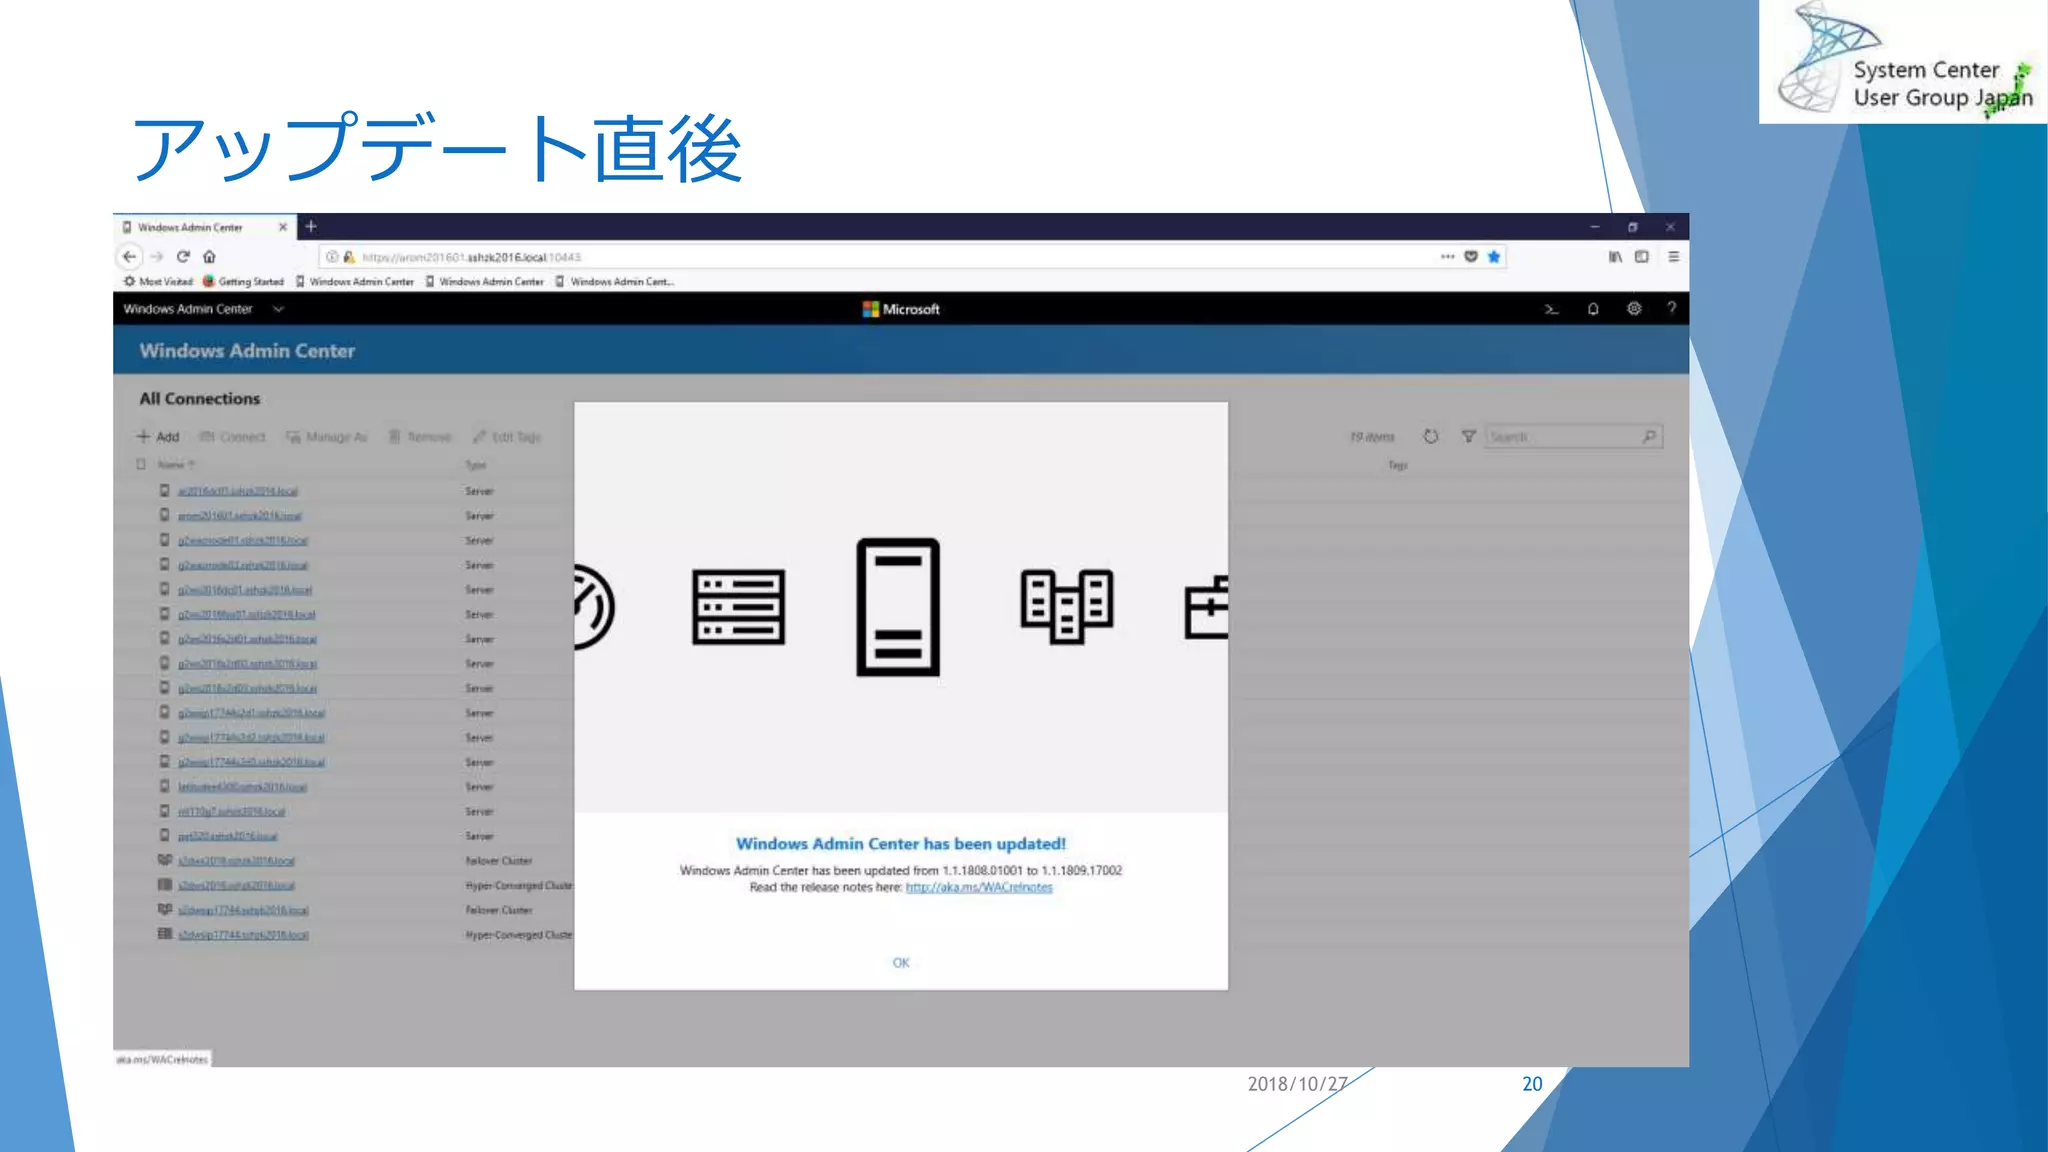Viewport: 2048px width, 1152px height.
Task: Maximize or restore the browser window
Action: point(1632,227)
